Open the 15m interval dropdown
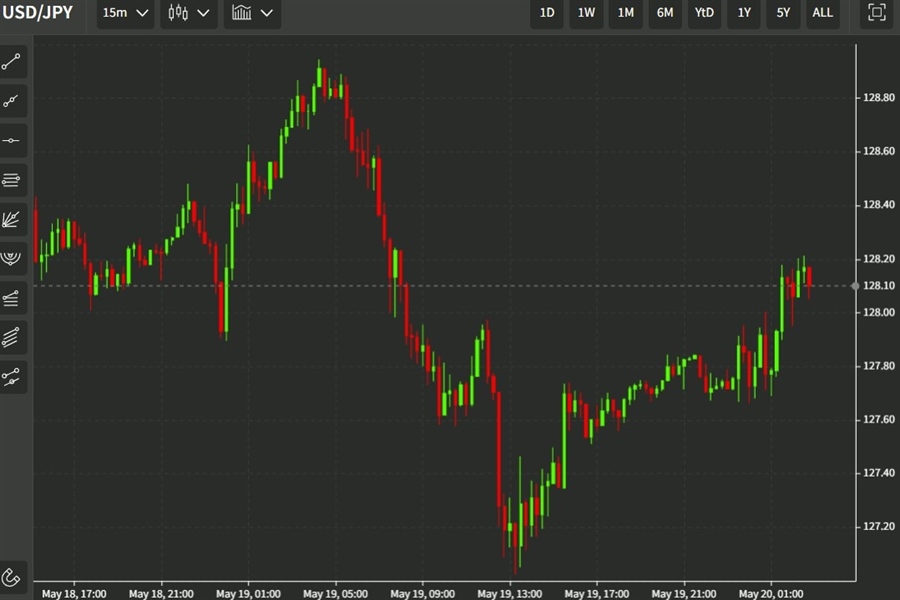This screenshot has height=600, width=900. pyautogui.click(x=125, y=13)
